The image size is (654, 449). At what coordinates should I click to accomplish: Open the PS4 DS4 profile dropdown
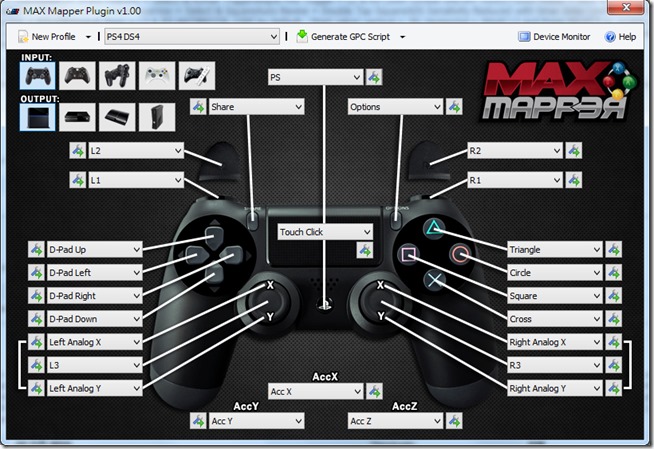[192, 37]
